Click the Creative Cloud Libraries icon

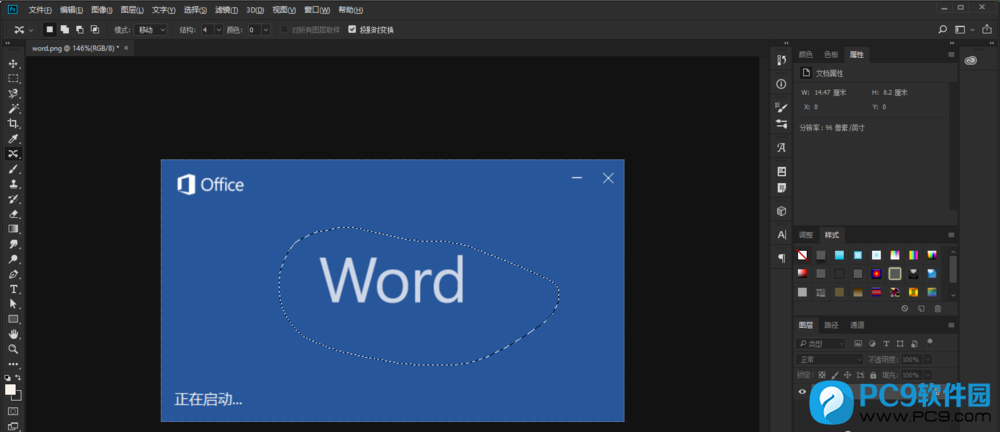970,61
